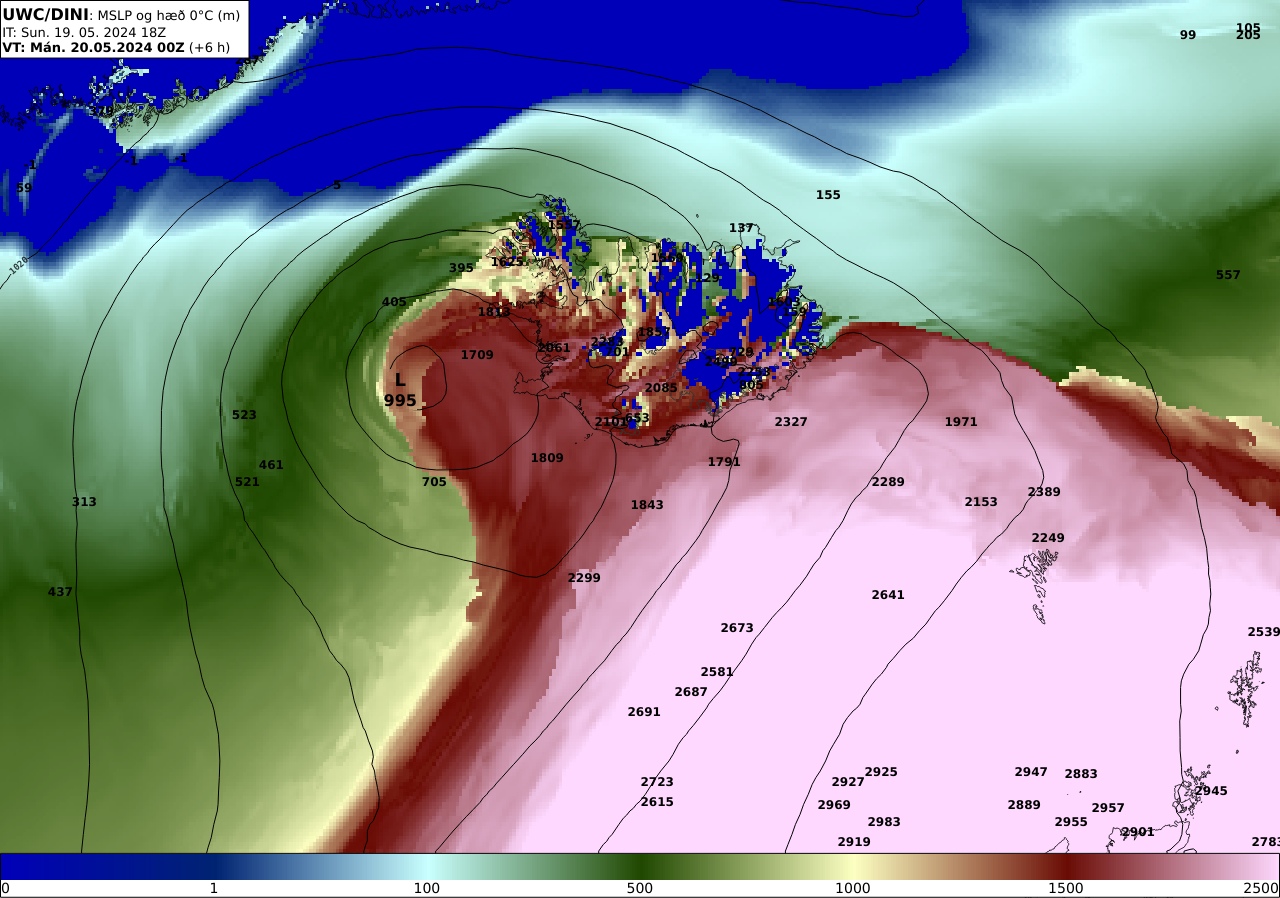Select the 2673 height value
Viewport: 1280px width, 898px height.
point(737,628)
